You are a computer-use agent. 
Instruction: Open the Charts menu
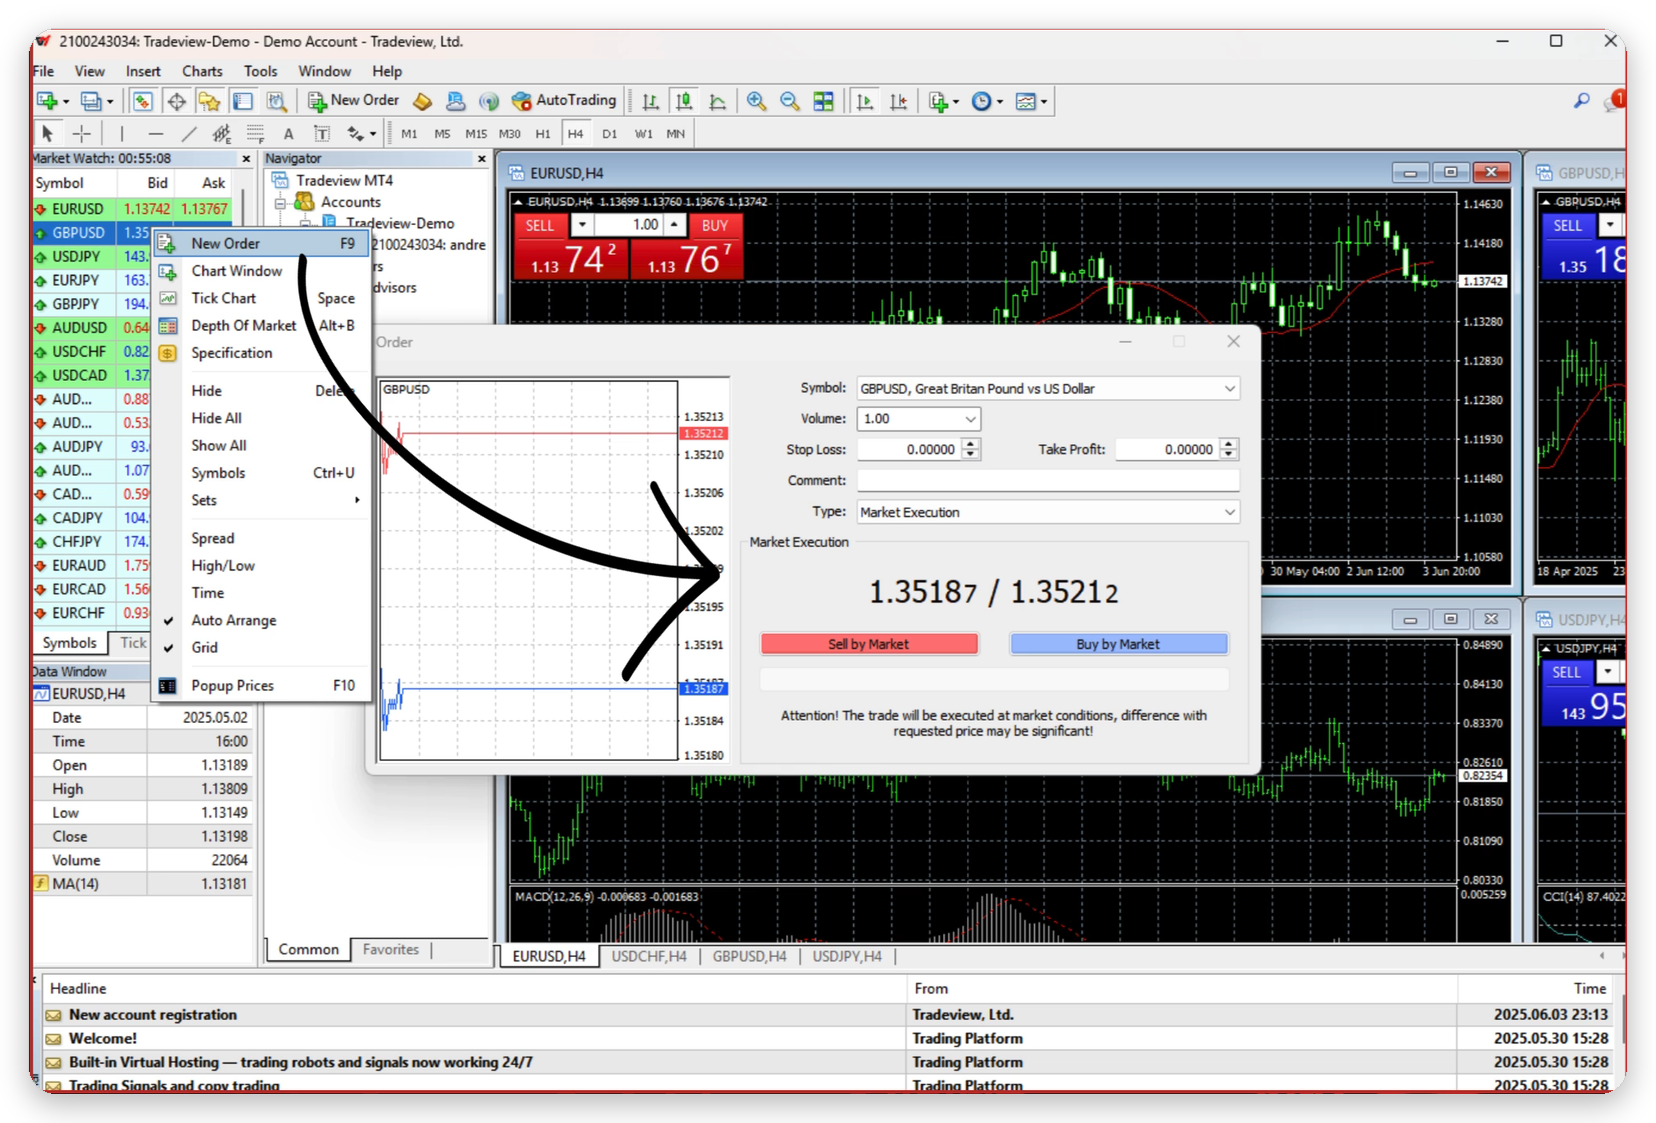(202, 71)
